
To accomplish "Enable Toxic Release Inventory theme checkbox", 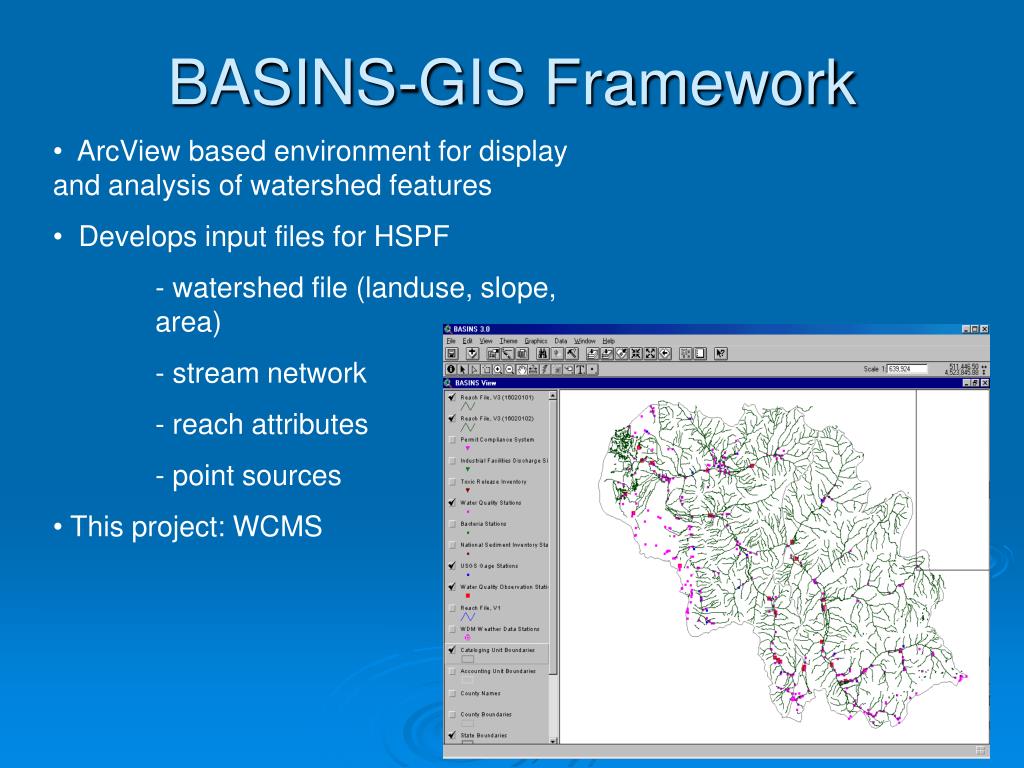I will click(x=452, y=481).
